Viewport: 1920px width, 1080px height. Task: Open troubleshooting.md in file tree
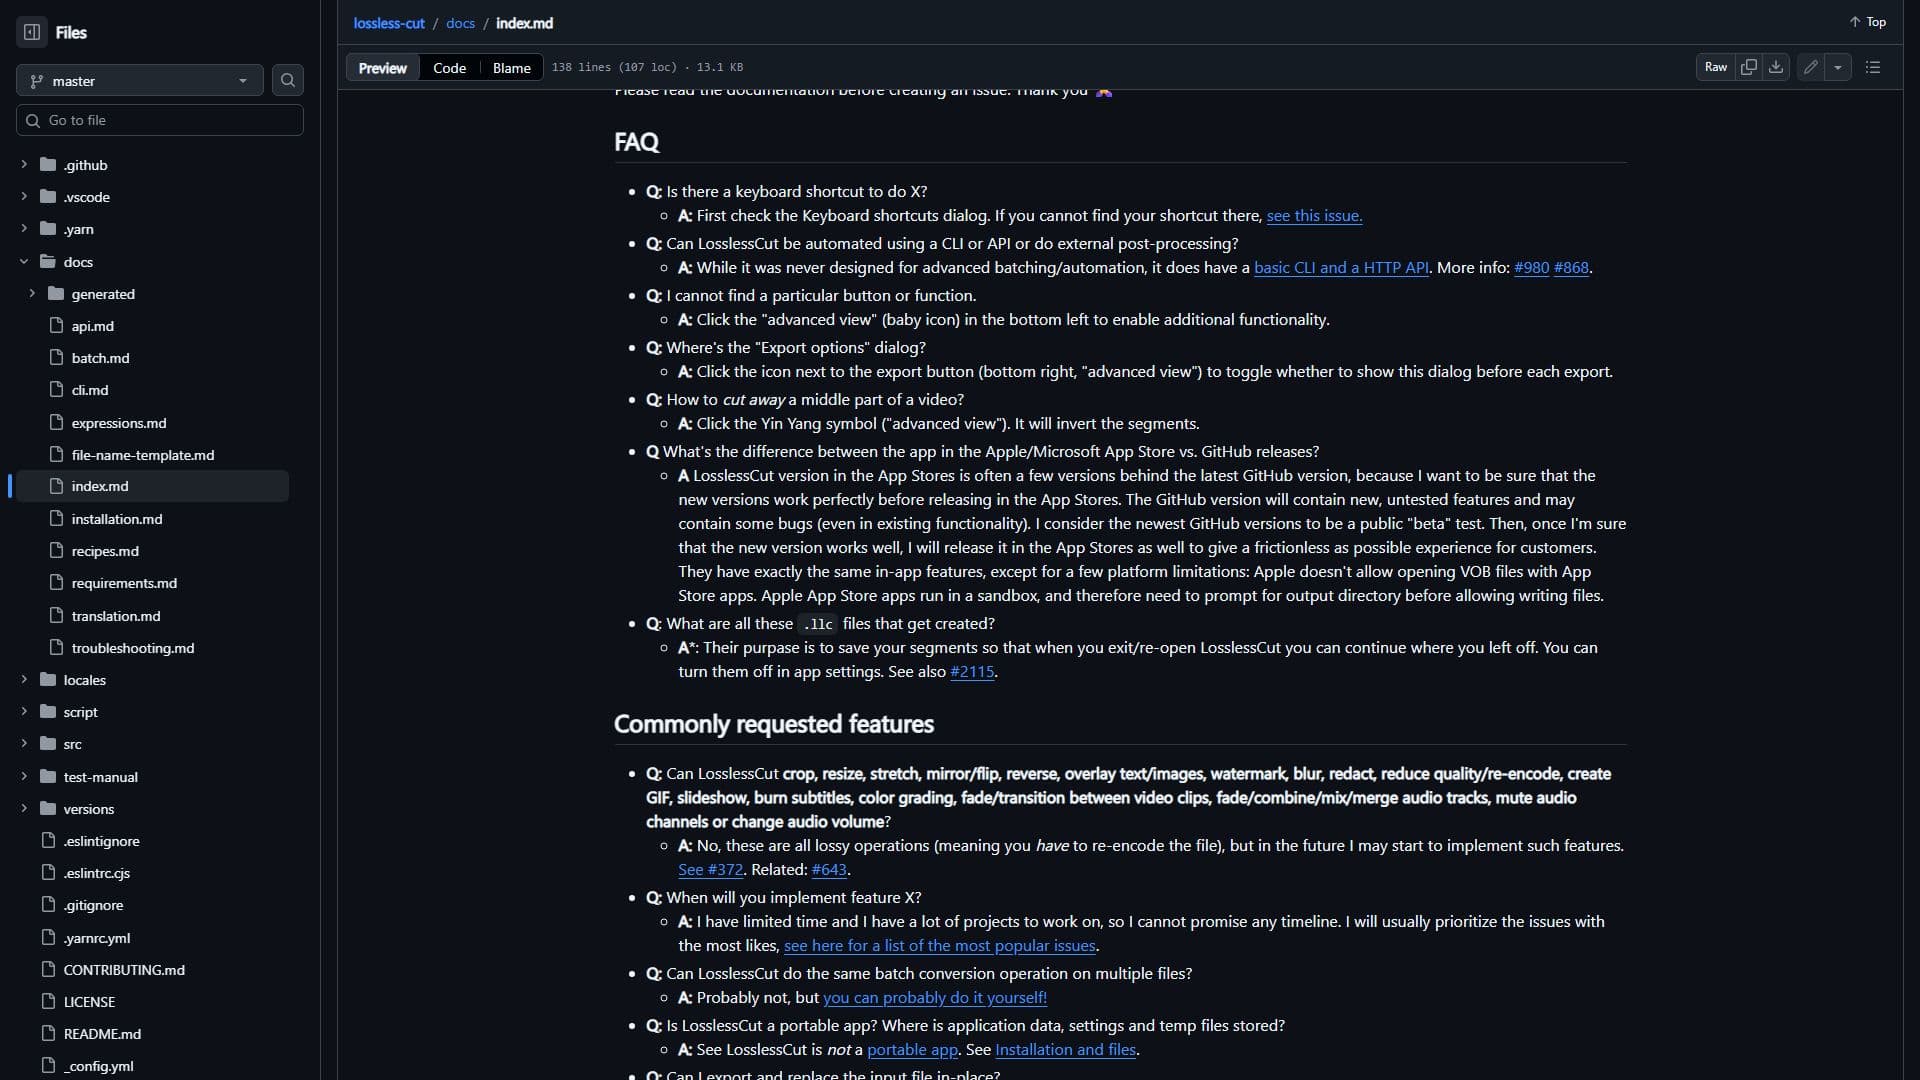(x=133, y=647)
